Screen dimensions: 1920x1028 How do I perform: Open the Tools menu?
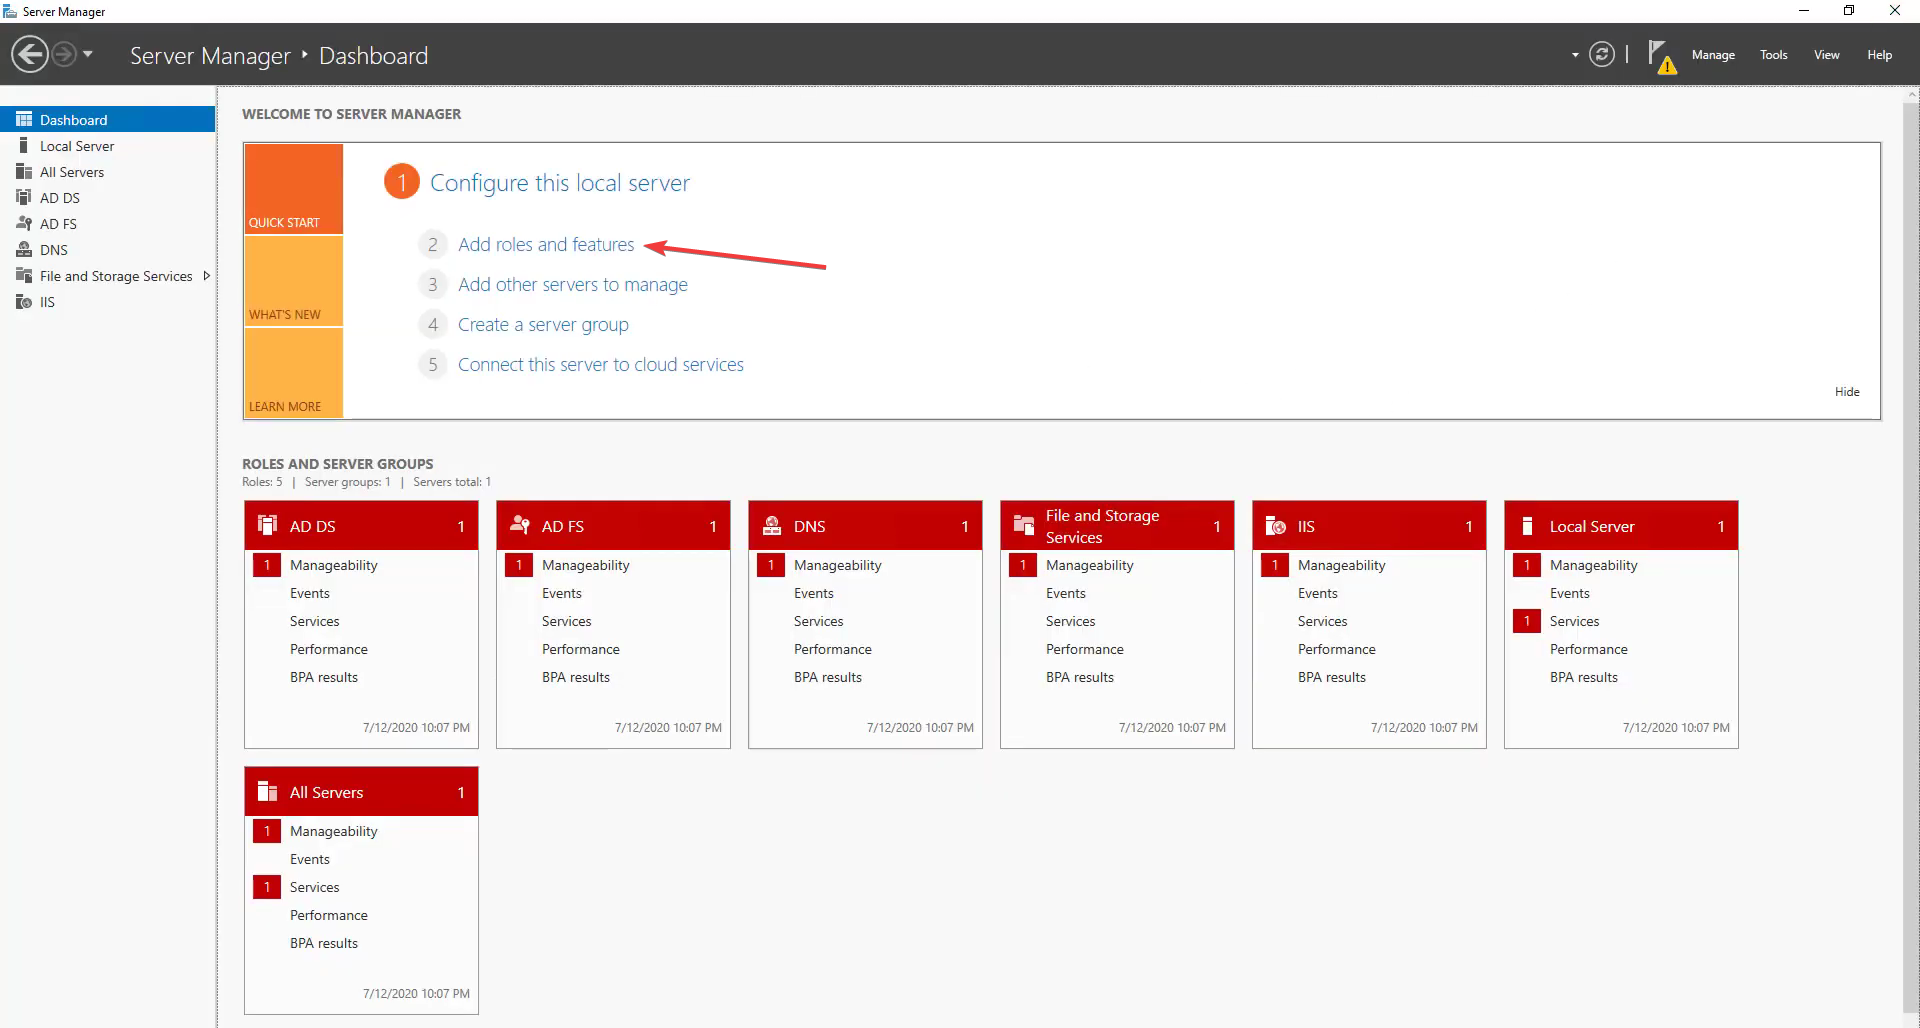tap(1774, 55)
